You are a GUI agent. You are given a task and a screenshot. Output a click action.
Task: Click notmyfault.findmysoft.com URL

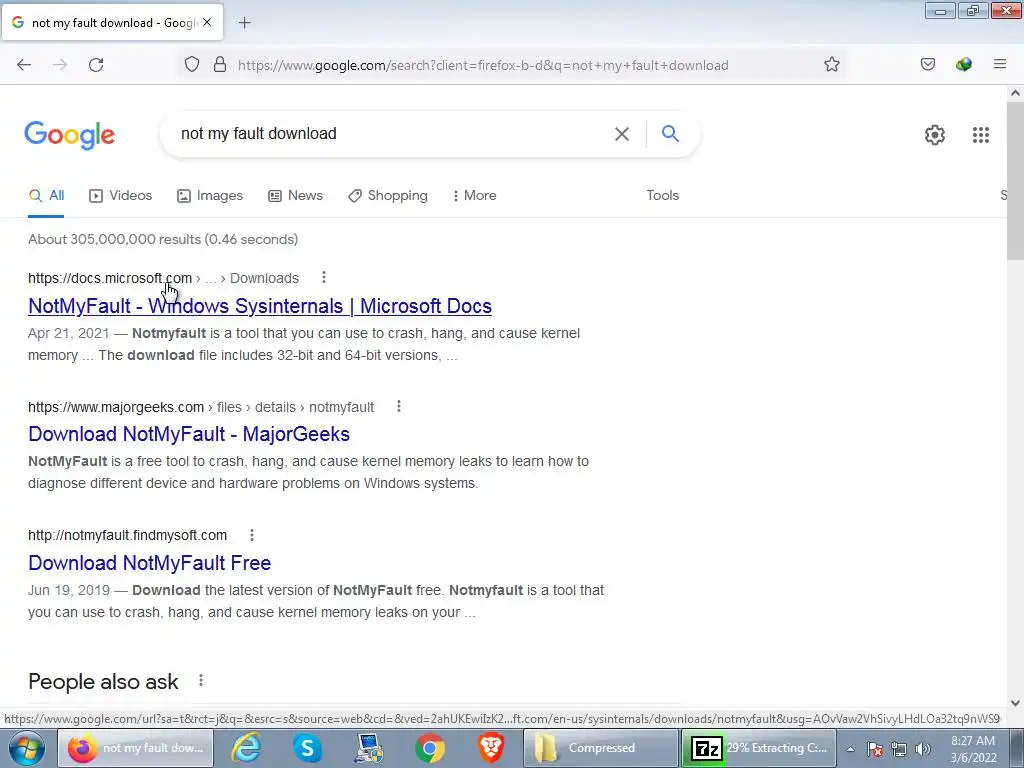(x=127, y=536)
